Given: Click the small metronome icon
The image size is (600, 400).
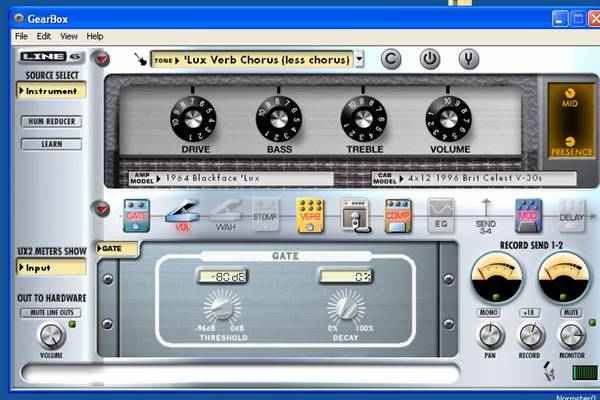Looking at the screenshot, I should pos(549,371).
